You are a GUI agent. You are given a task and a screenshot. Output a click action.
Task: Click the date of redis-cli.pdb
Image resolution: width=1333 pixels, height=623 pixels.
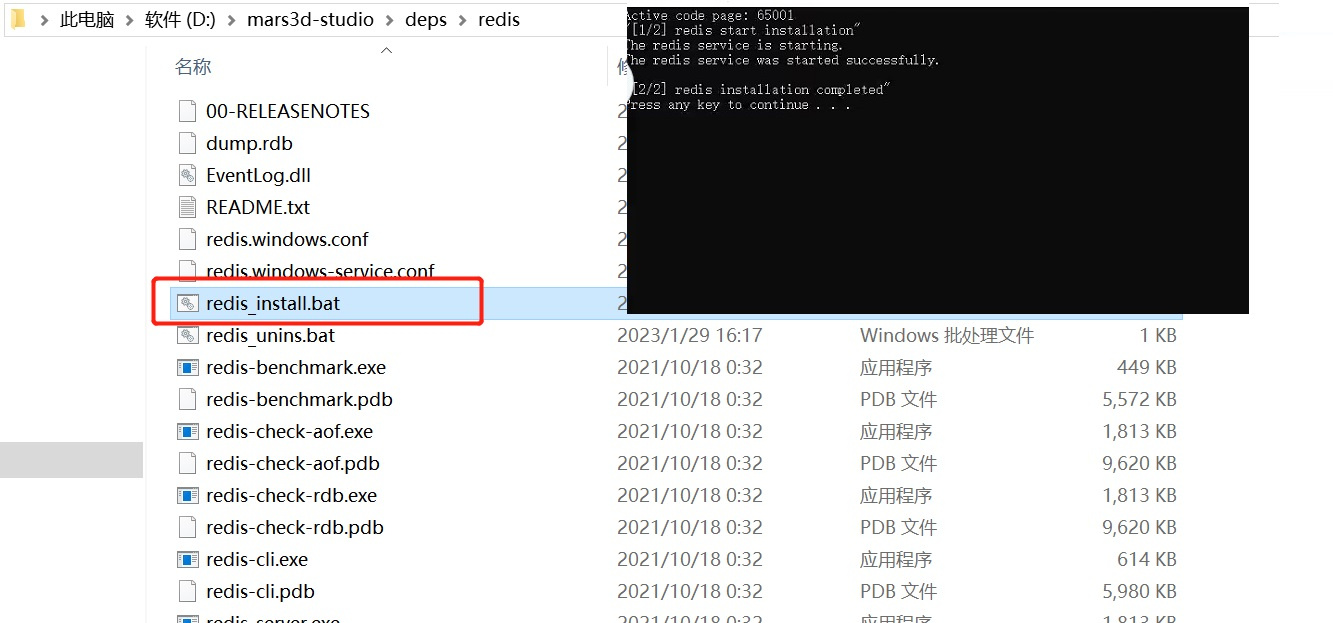tap(690, 591)
